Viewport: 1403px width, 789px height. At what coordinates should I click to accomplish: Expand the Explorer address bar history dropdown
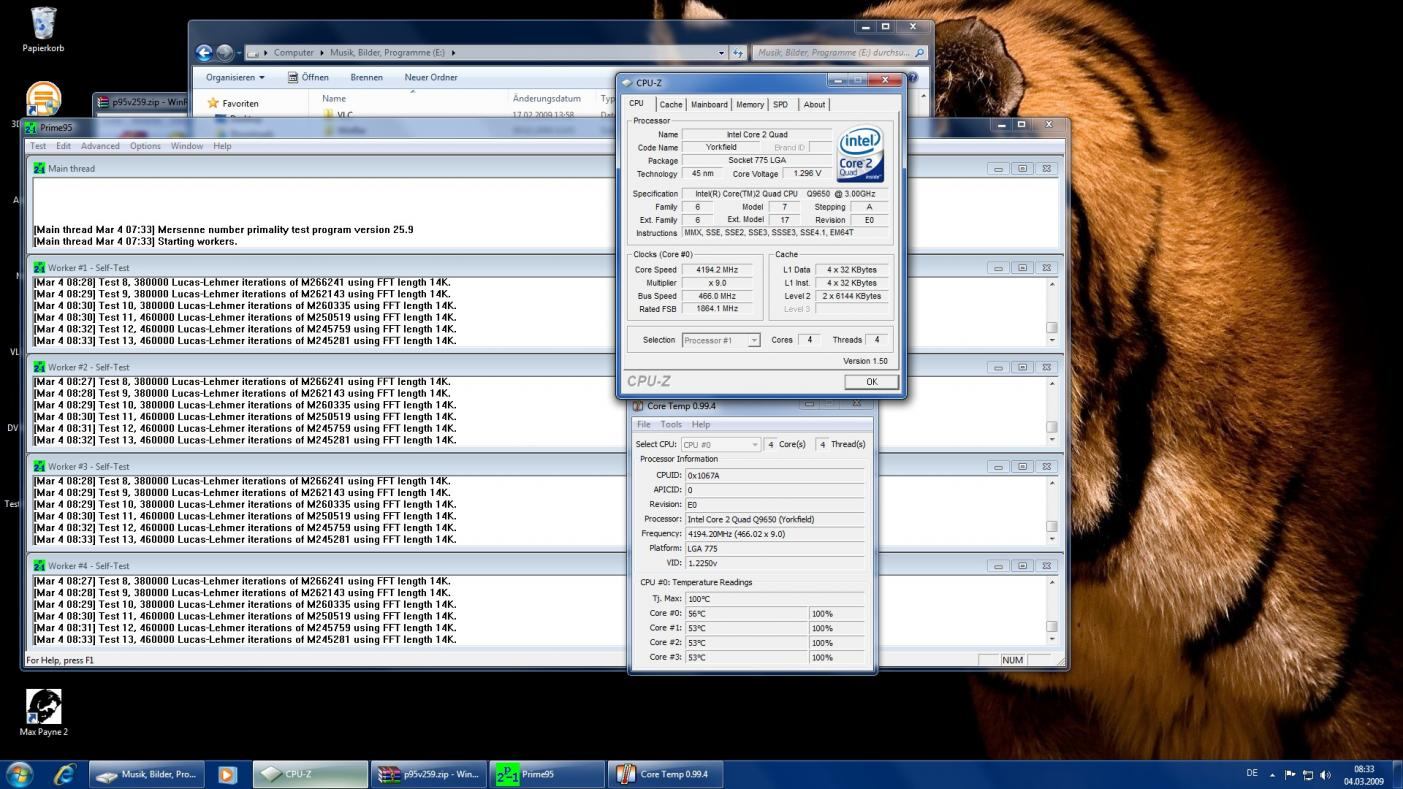722,53
